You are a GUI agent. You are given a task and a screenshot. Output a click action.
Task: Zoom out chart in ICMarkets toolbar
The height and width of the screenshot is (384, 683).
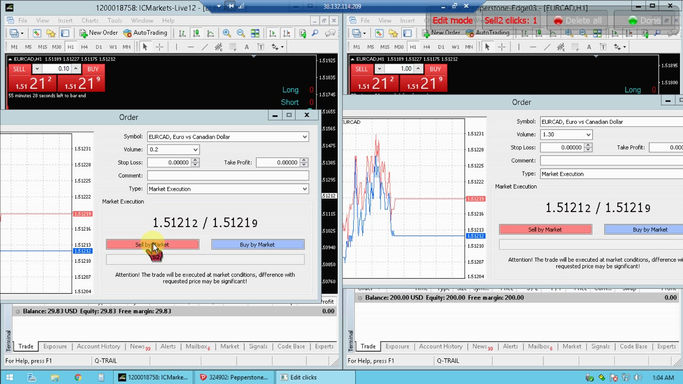[x=240, y=33]
